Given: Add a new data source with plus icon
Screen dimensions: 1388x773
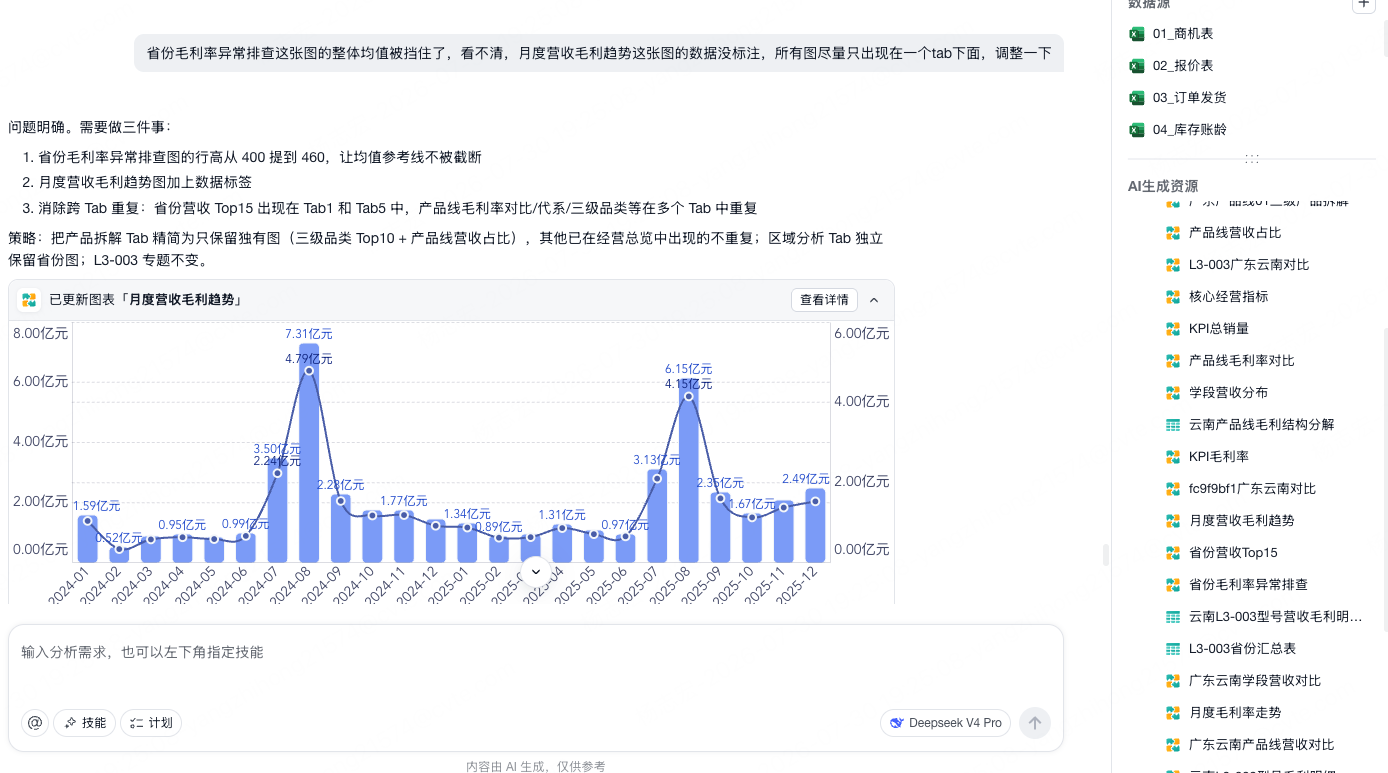Looking at the screenshot, I should (1363, 5).
